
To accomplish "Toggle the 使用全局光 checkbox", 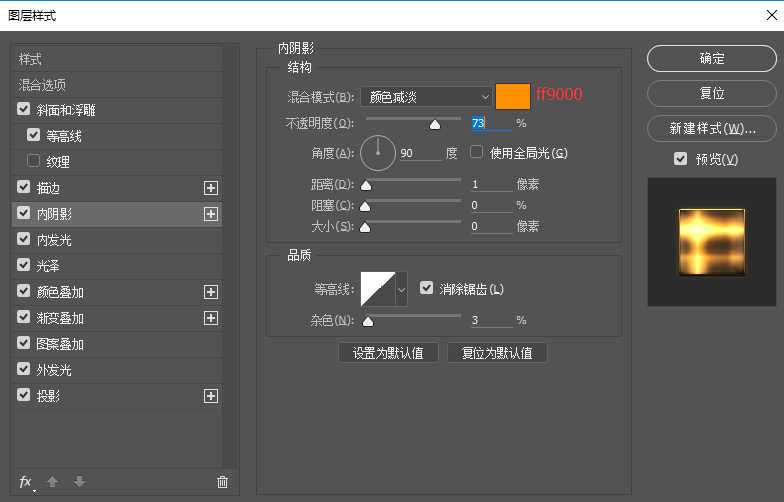I will point(477,153).
